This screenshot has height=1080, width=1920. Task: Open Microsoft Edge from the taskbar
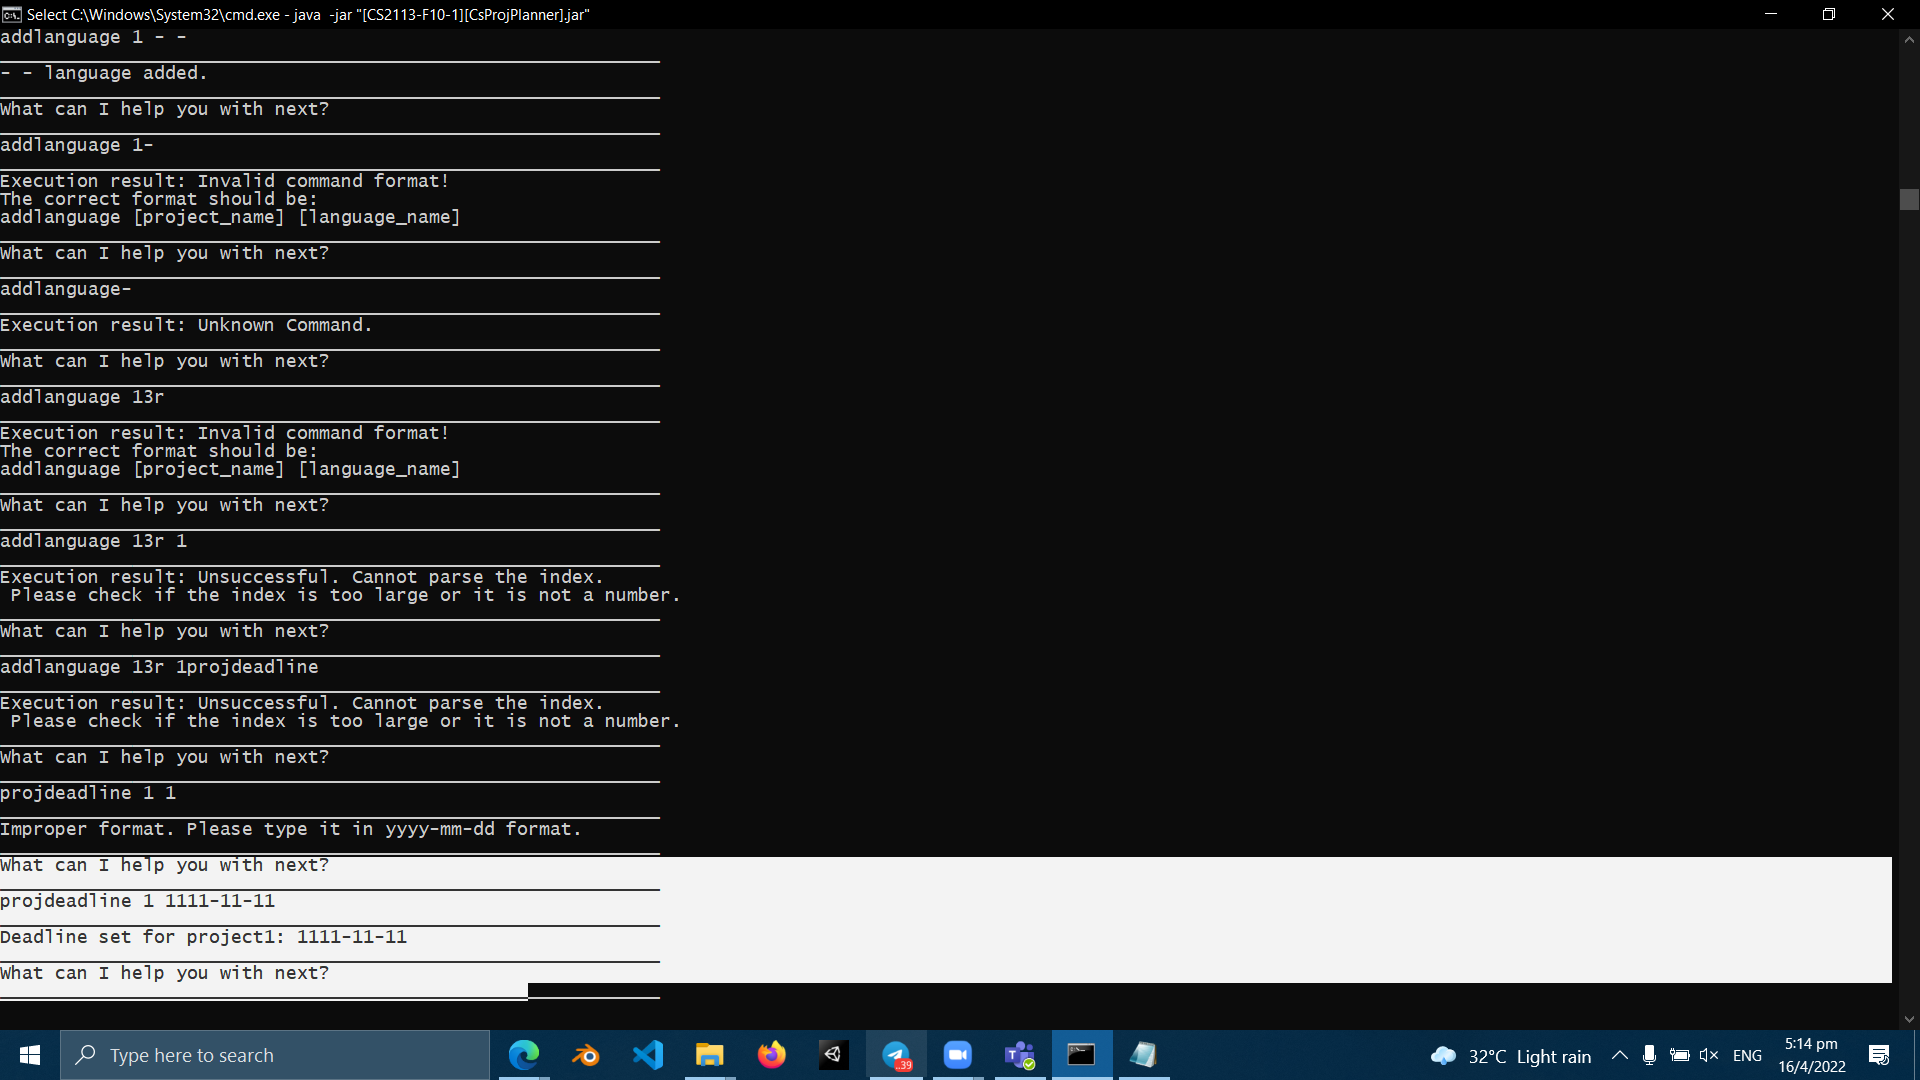(x=523, y=1055)
